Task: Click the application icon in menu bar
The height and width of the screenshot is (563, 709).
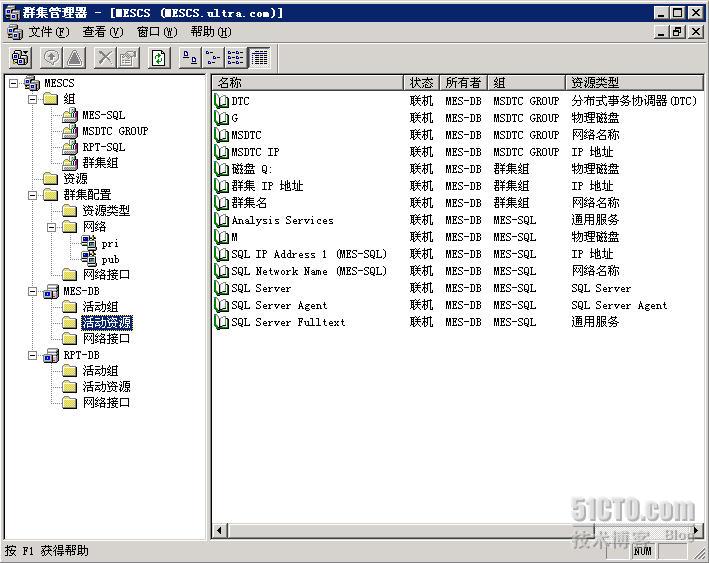Action: [x=15, y=32]
